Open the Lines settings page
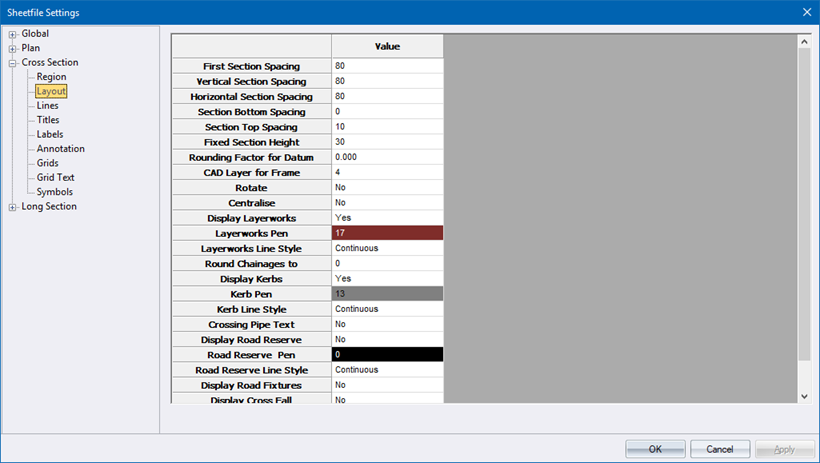The image size is (820, 463). click(47, 106)
